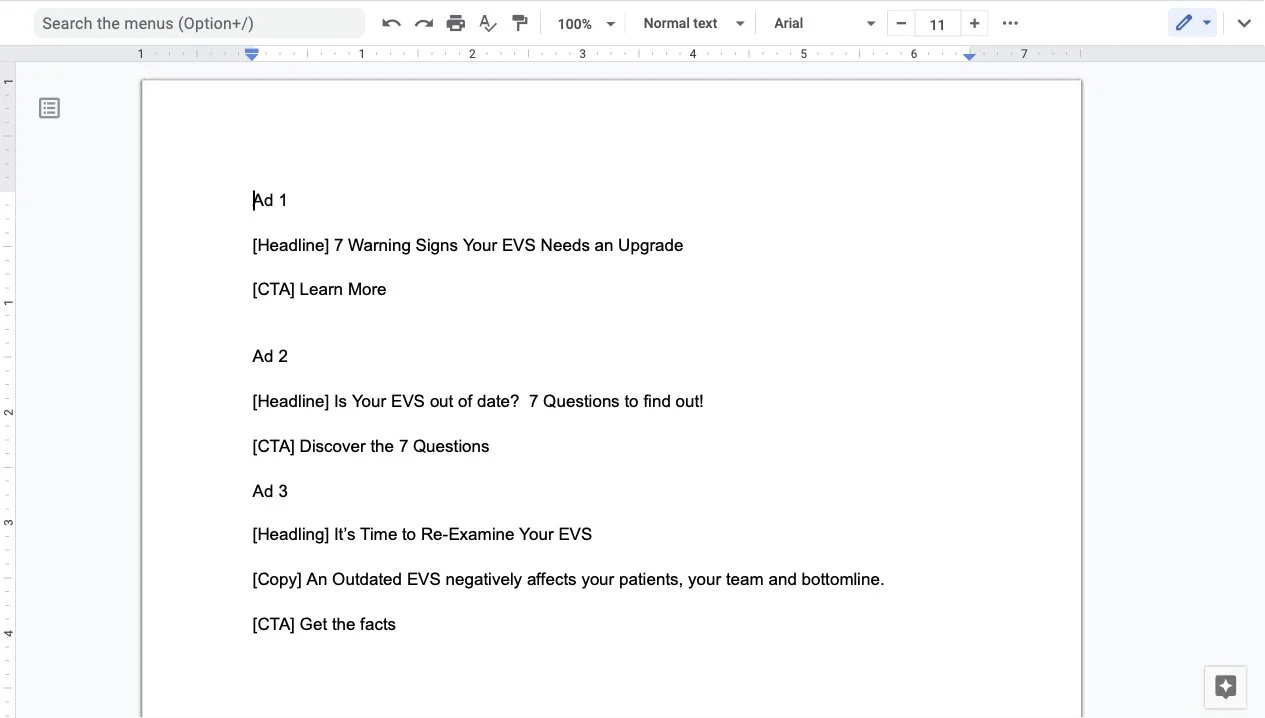Open the Arial font dropdown
The height and width of the screenshot is (718, 1265).
point(824,23)
